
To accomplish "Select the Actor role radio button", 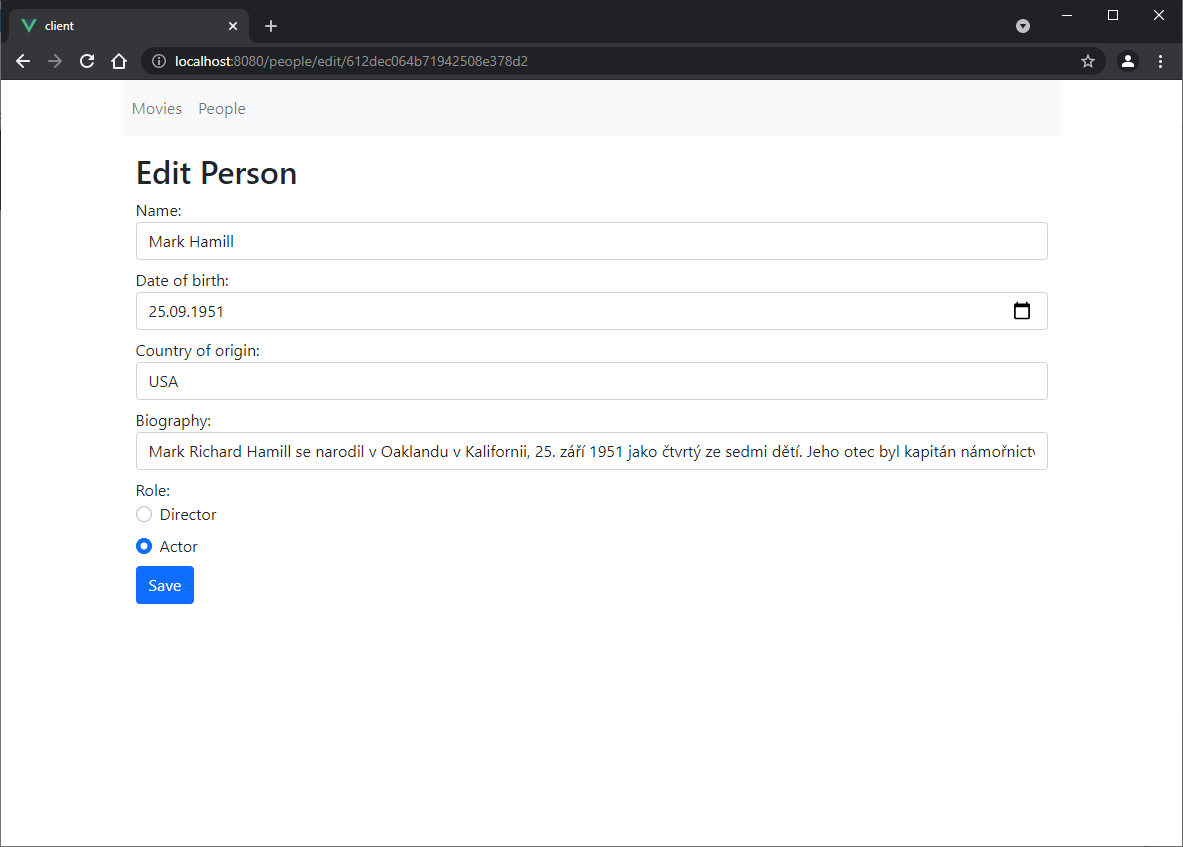I will click(x=144, y=546).
